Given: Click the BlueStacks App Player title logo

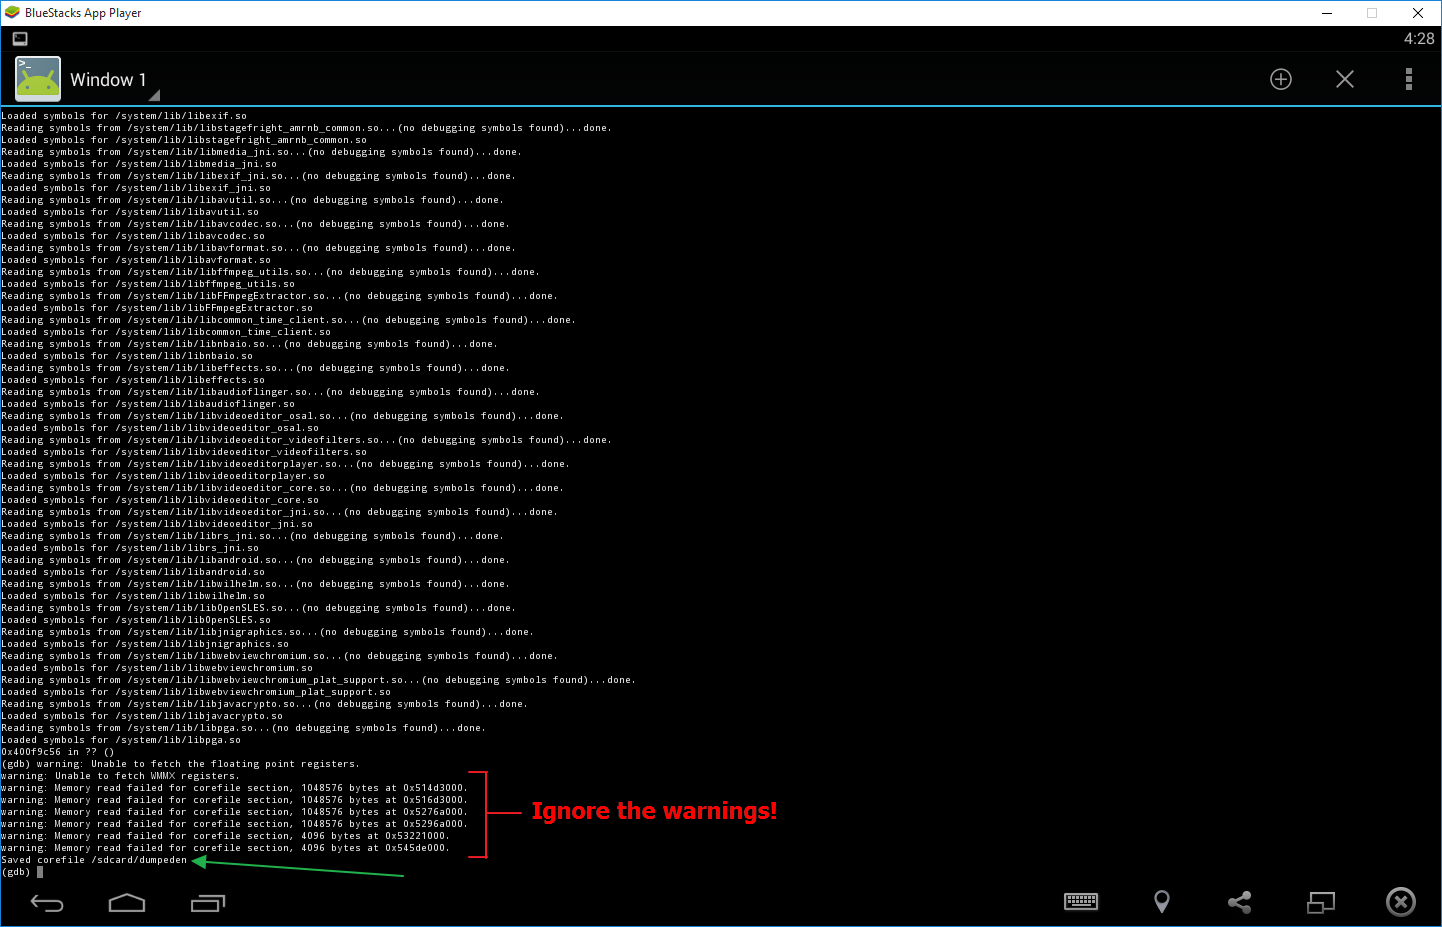Looking at the screenshot, I should (x=12, y=13).
